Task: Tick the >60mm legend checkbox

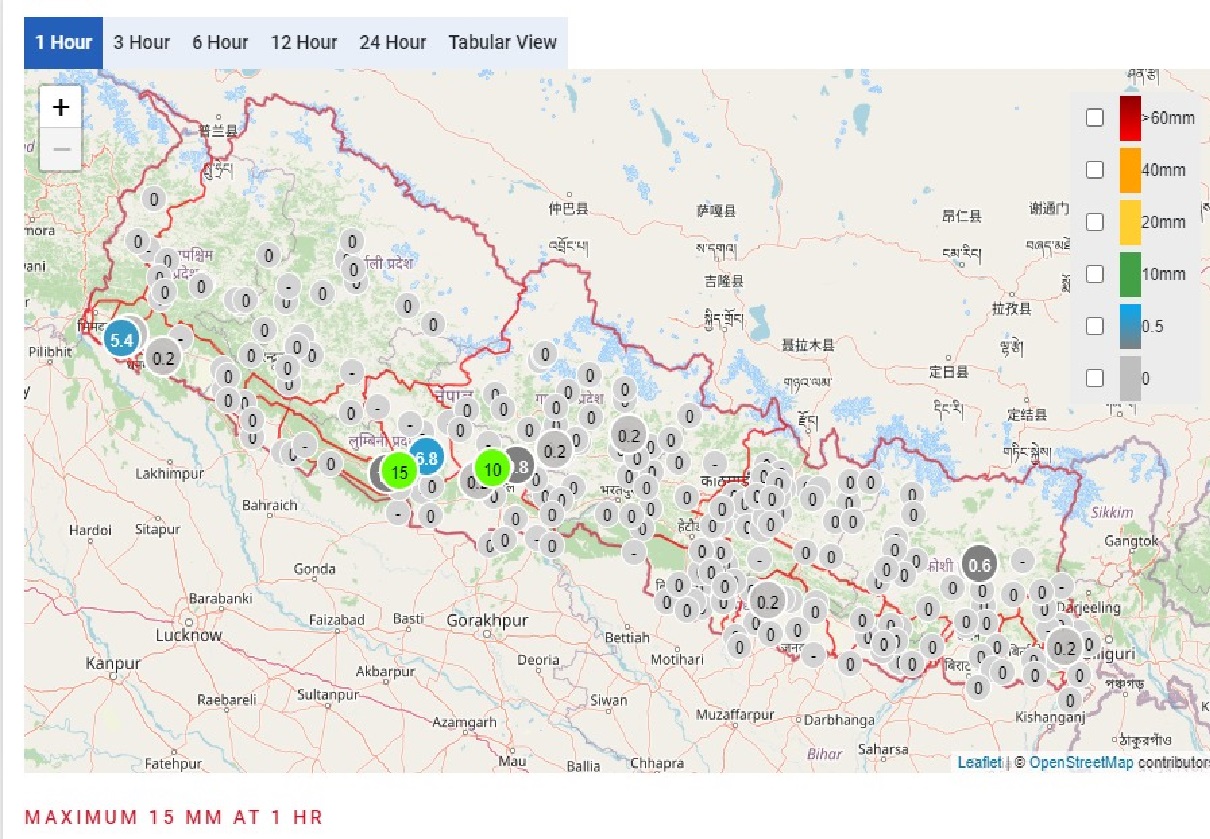Action: point(1095,118)
